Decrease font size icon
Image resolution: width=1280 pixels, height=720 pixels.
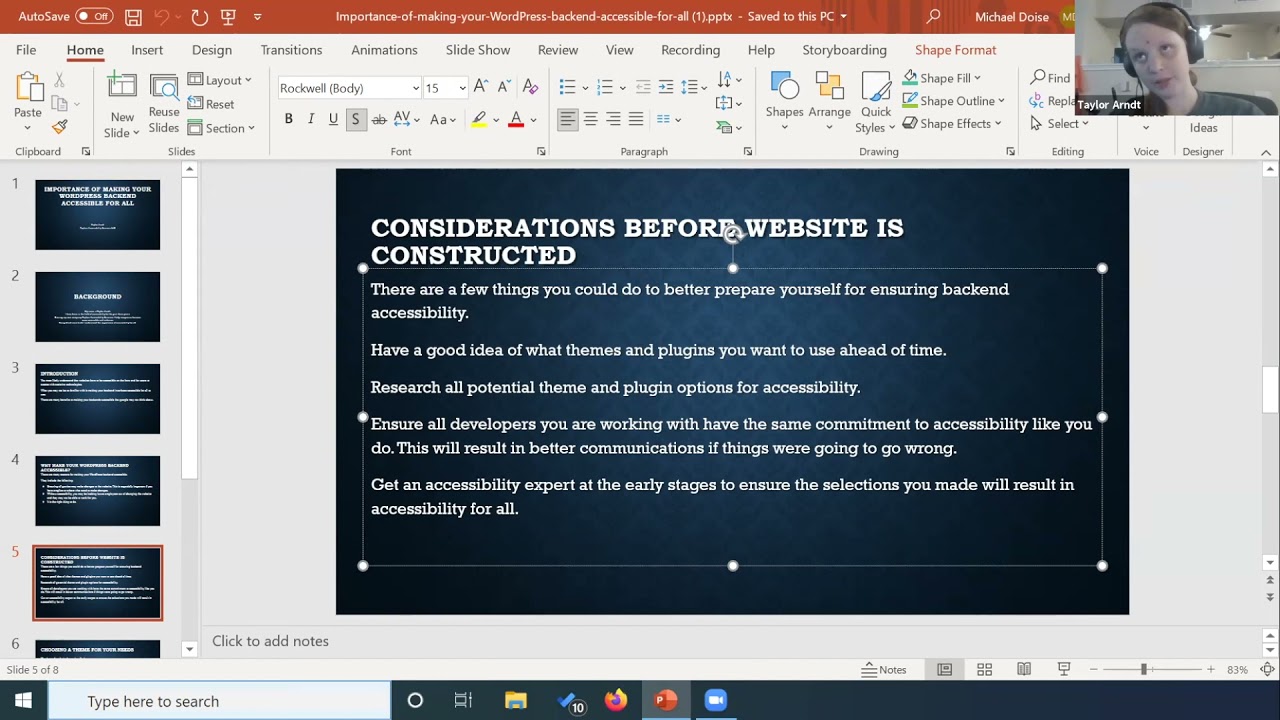(x=505, y=87)
